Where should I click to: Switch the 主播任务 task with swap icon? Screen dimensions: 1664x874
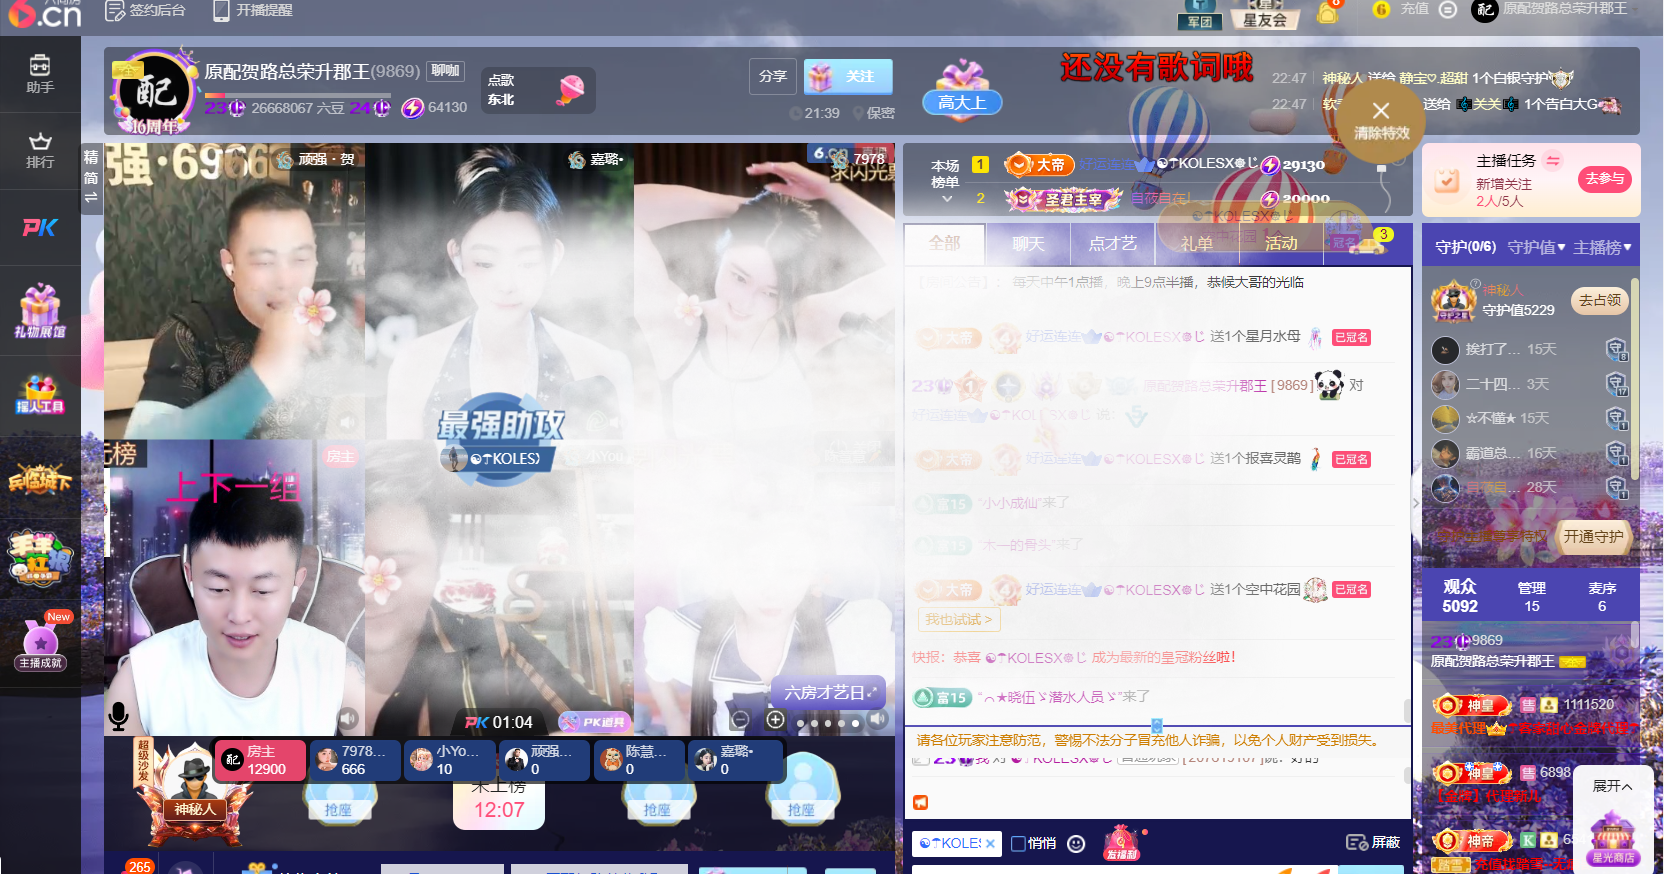(x=1553, y=160)
